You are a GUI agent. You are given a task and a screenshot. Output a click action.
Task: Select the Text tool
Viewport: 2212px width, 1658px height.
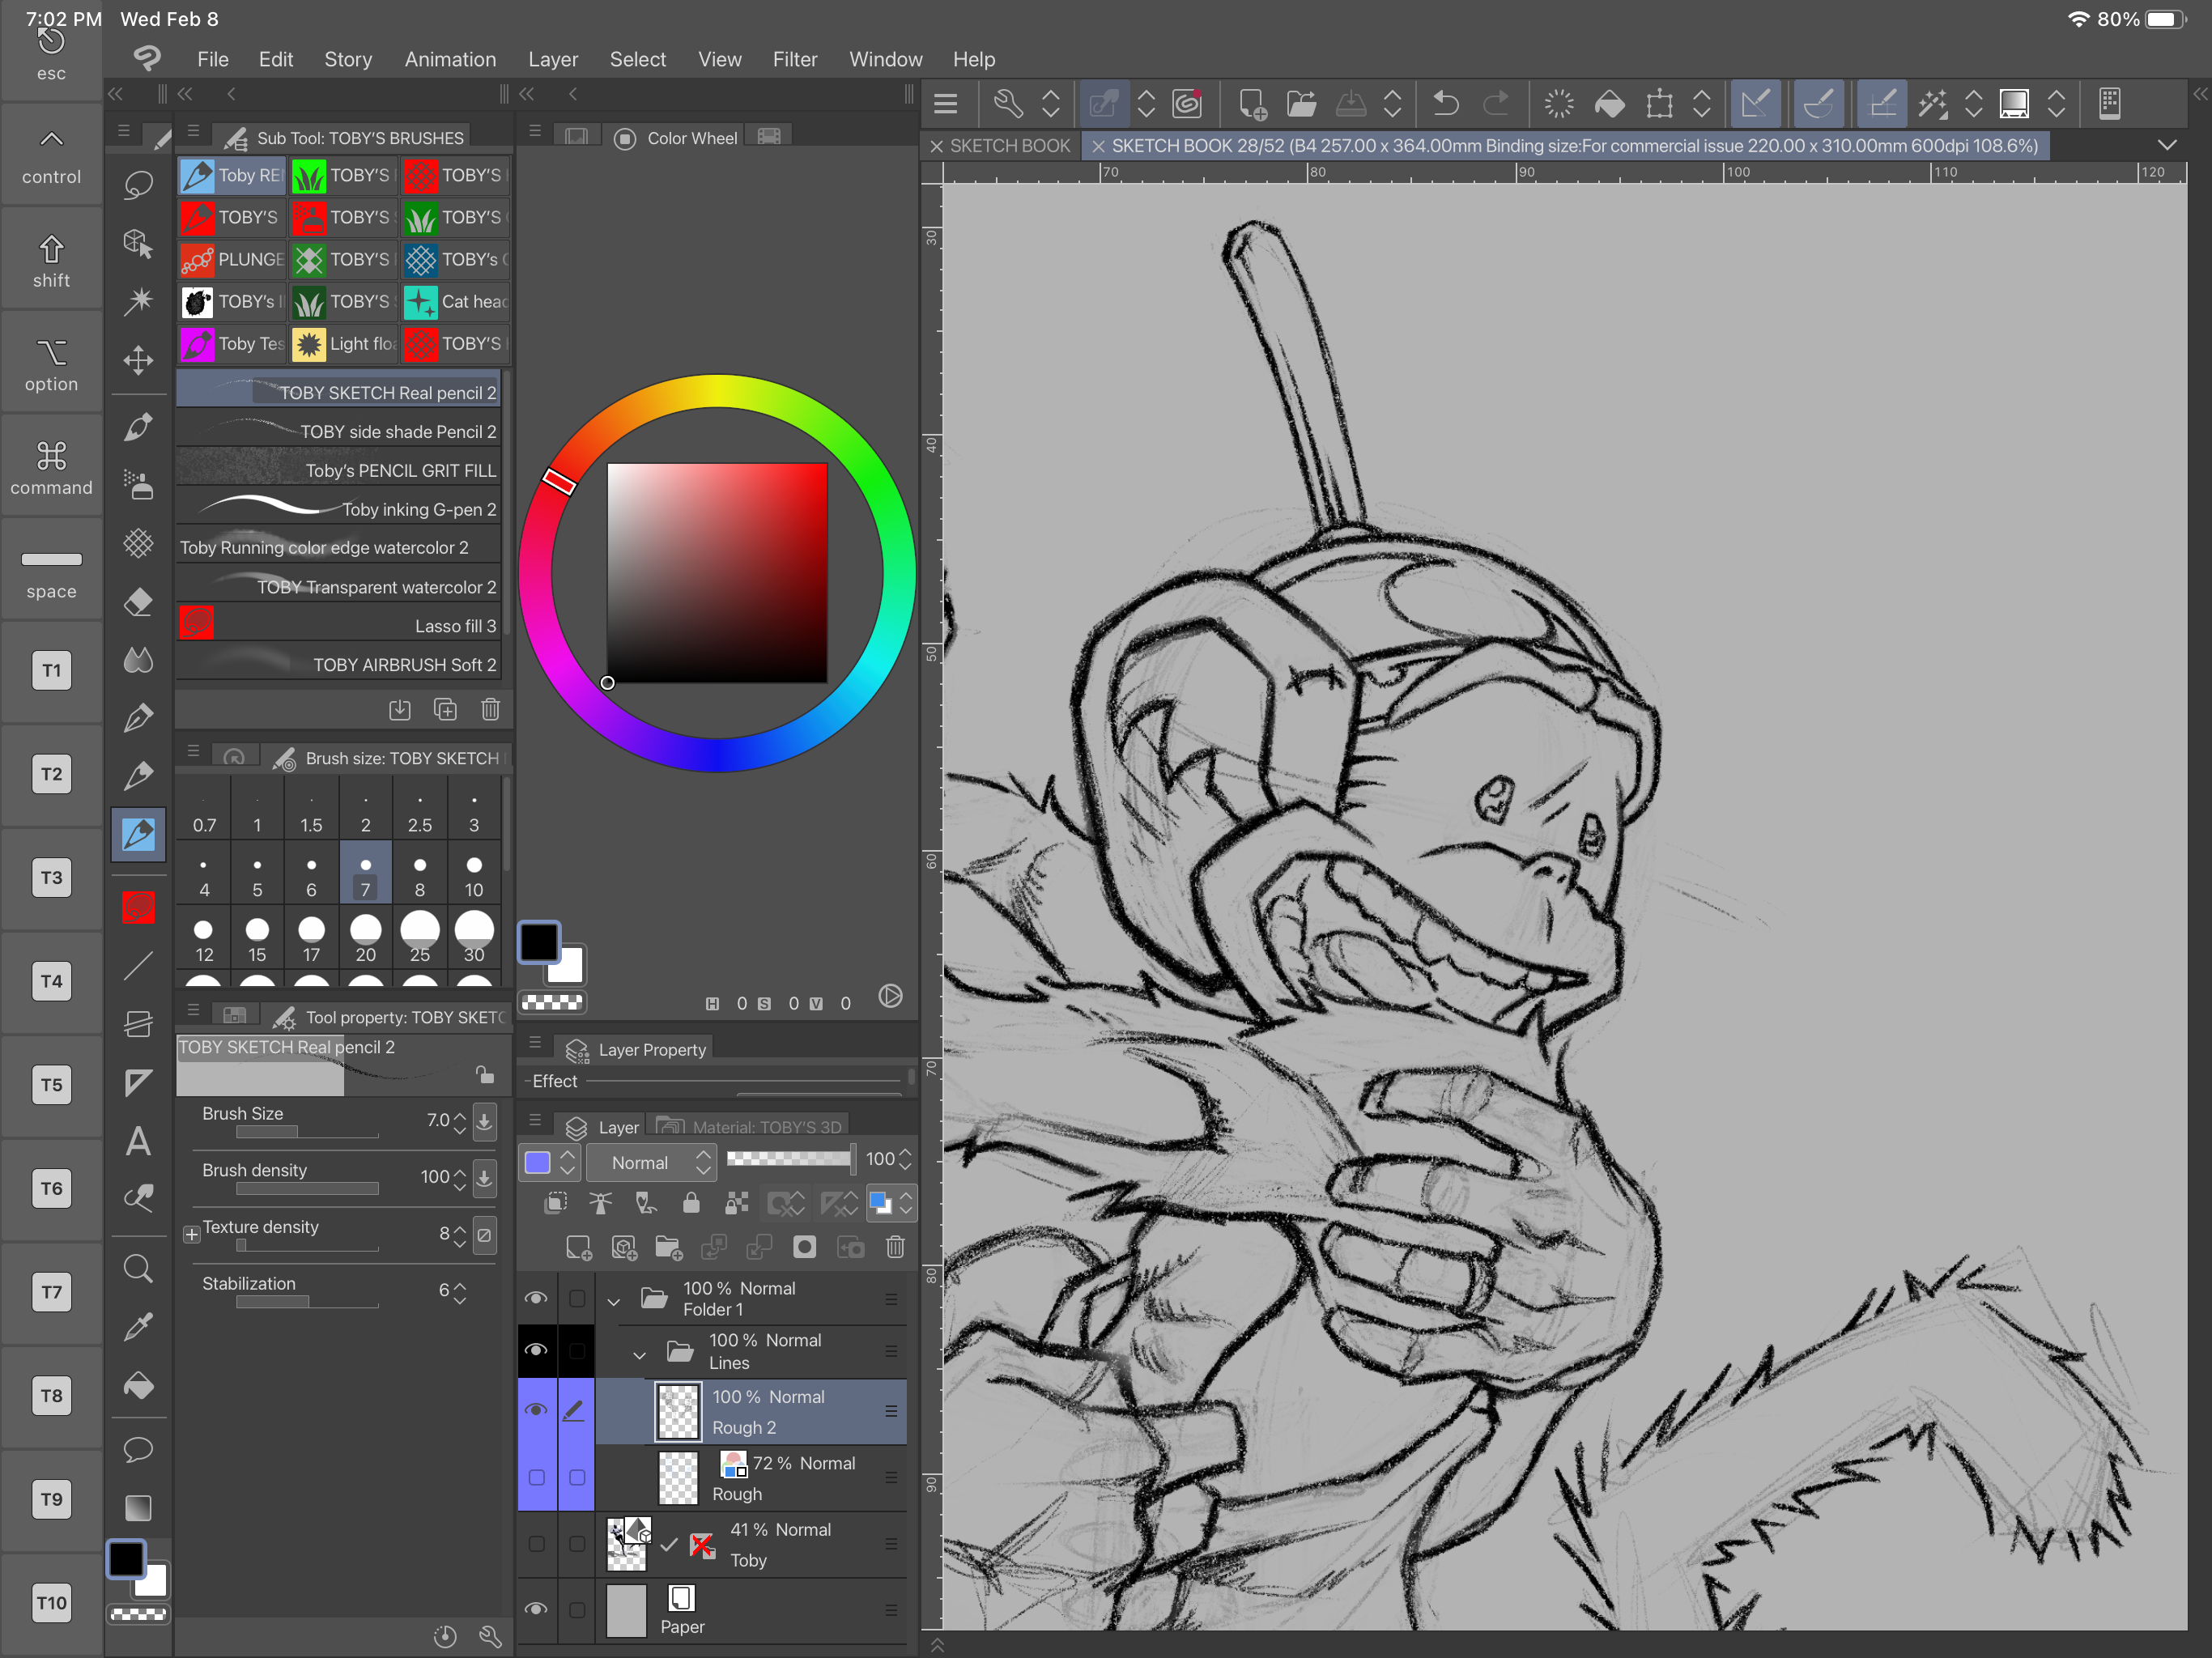138,1141
